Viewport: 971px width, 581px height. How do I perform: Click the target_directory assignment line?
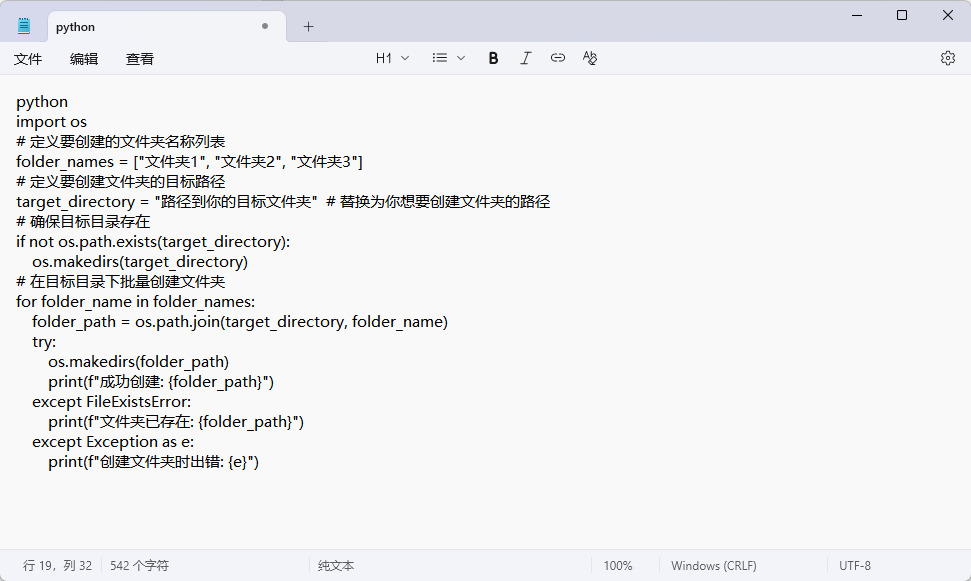[283, 201]
